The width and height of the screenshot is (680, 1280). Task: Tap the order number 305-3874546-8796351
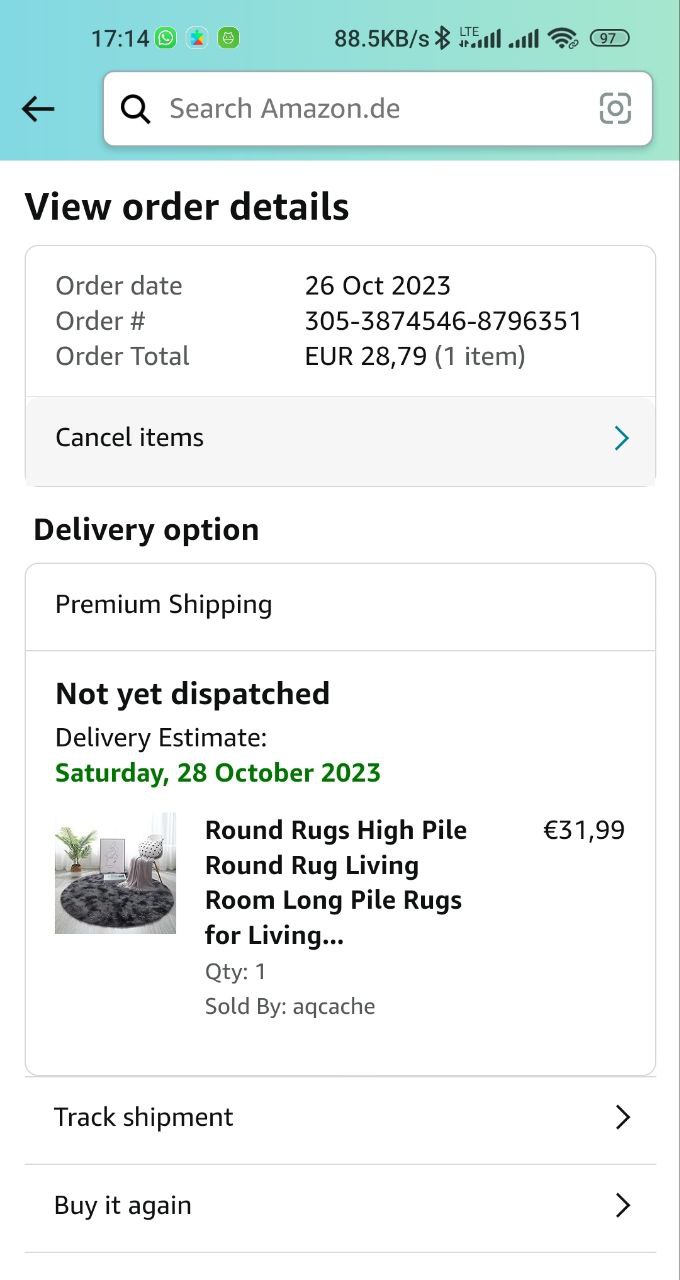click(x=443, y=321)
